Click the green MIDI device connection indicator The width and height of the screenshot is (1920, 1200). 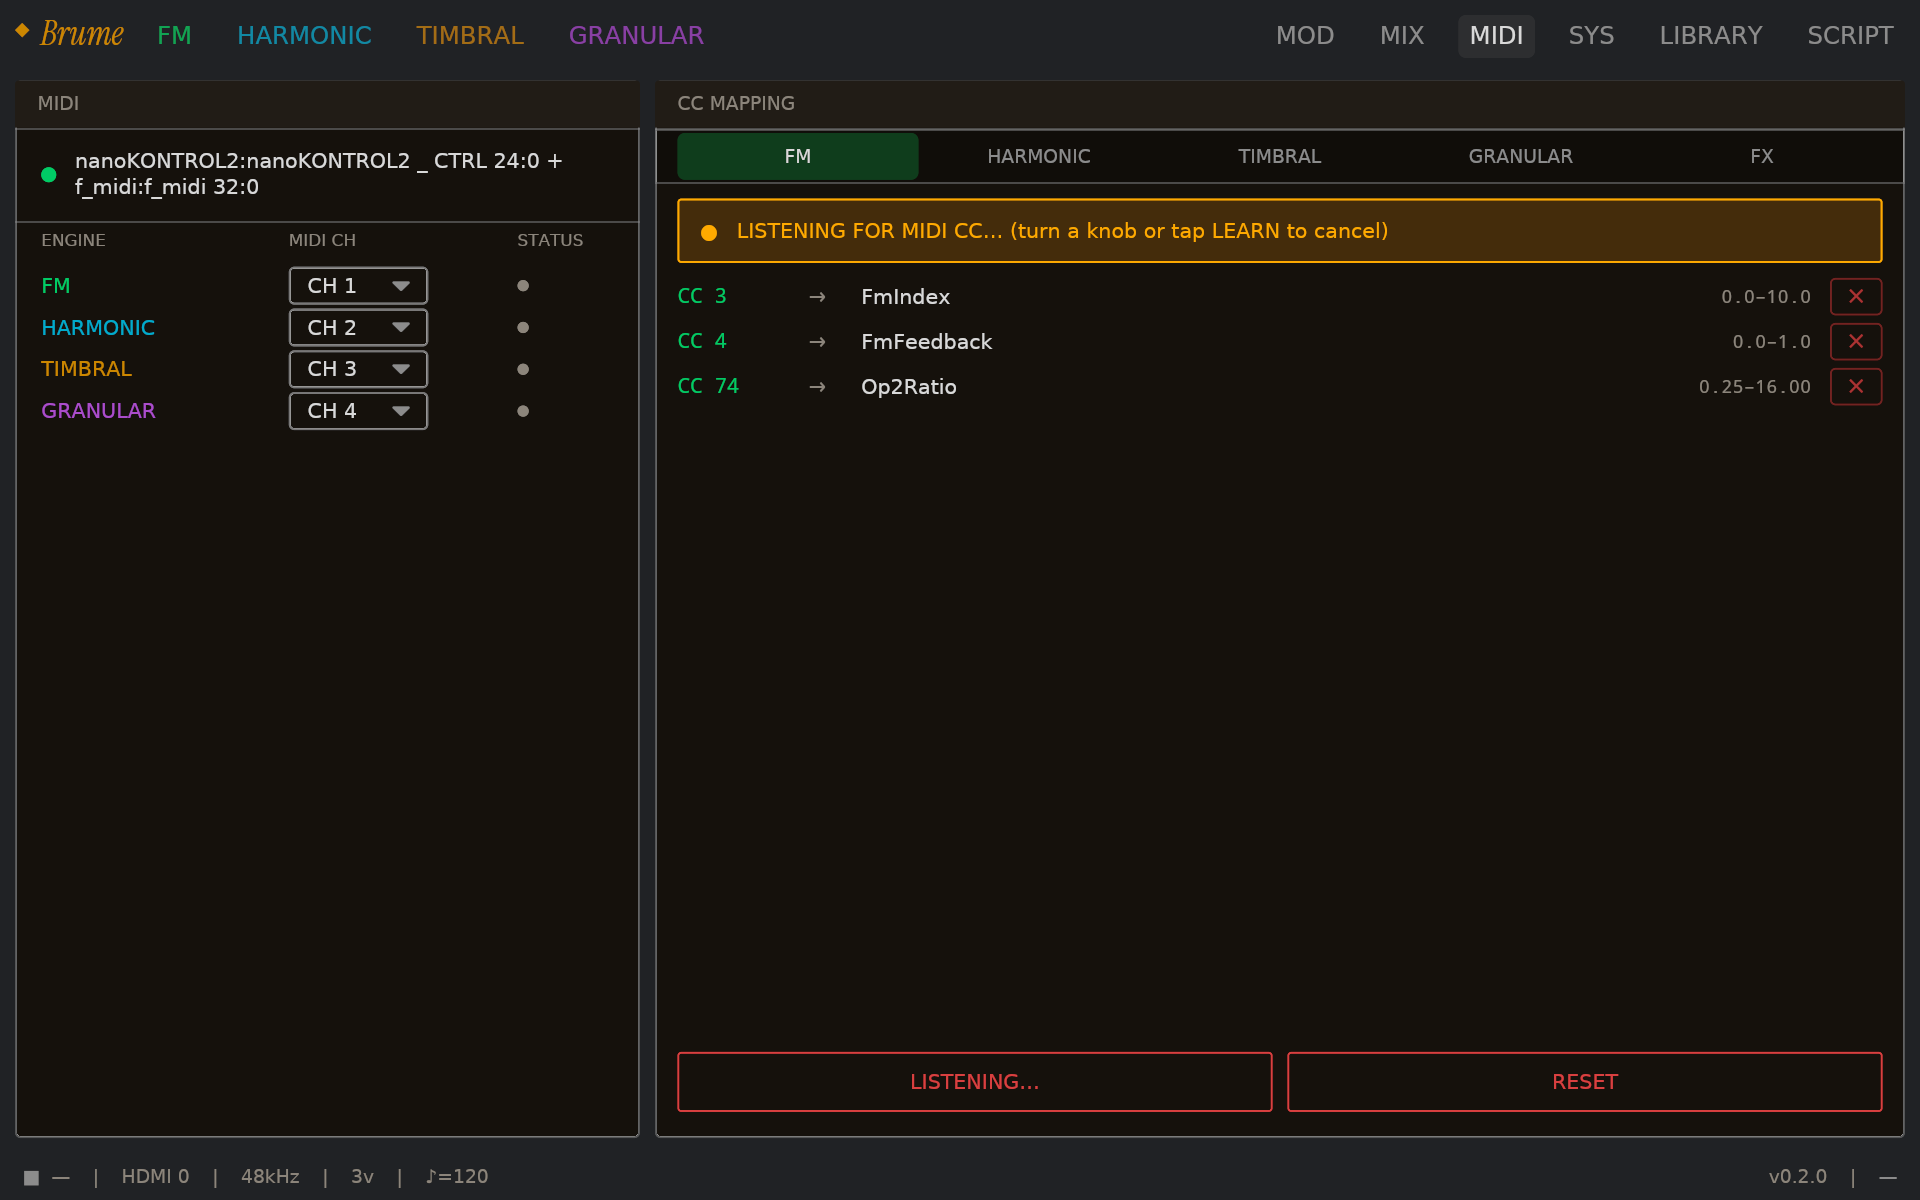[x=48, y=174]
